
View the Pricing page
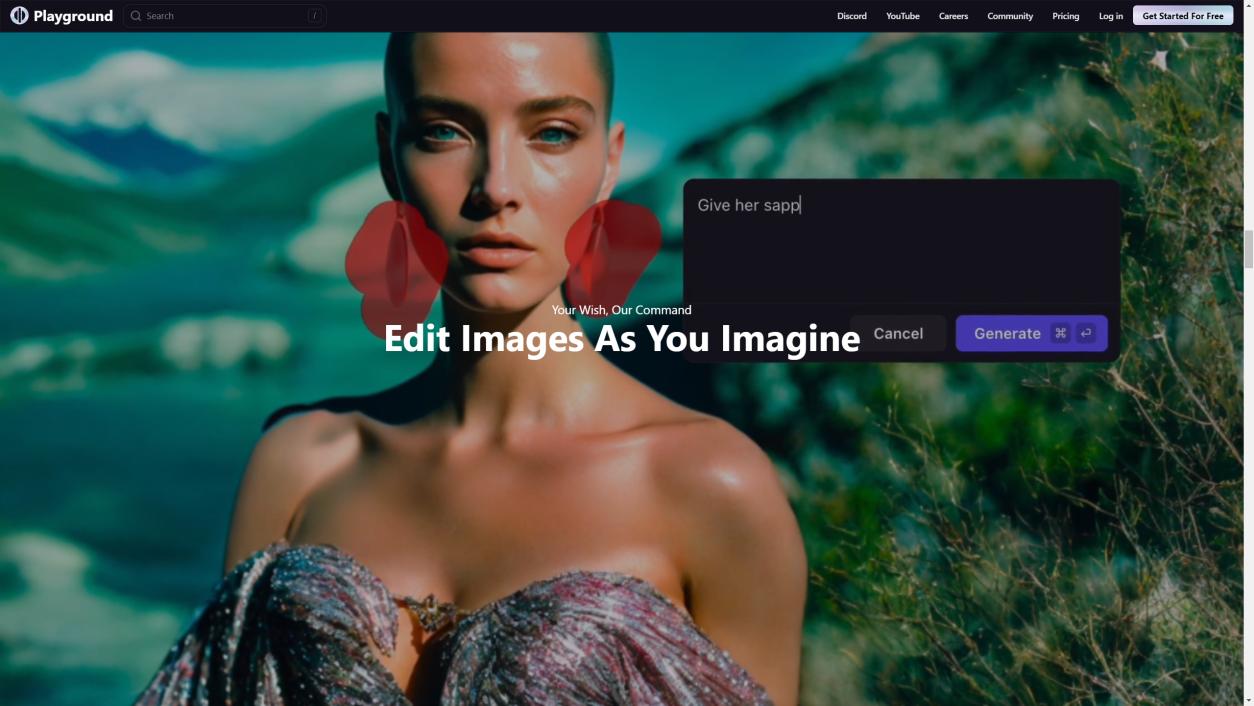point(1066,16)
